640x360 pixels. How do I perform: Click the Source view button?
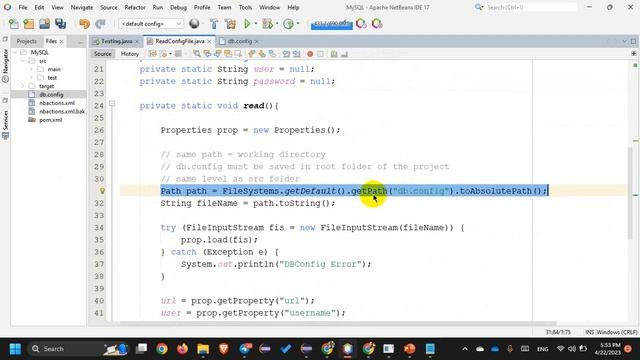(102, 54)
